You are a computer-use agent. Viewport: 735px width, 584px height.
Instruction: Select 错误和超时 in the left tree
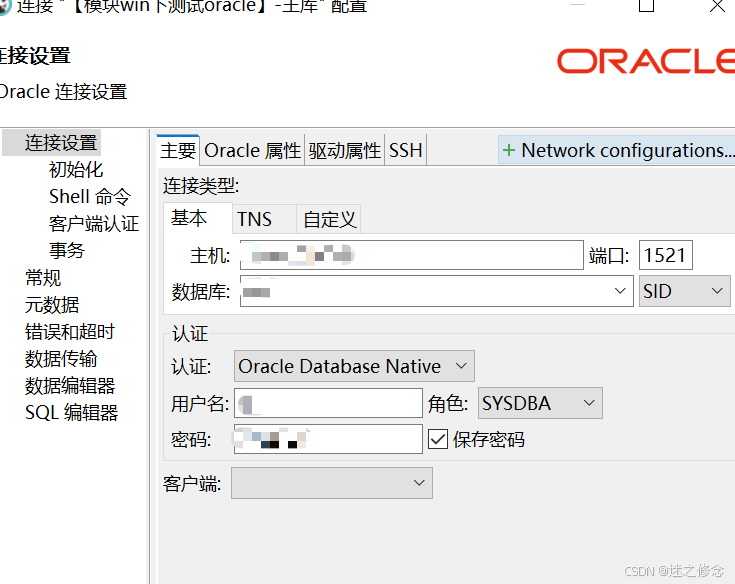point(70,331)
